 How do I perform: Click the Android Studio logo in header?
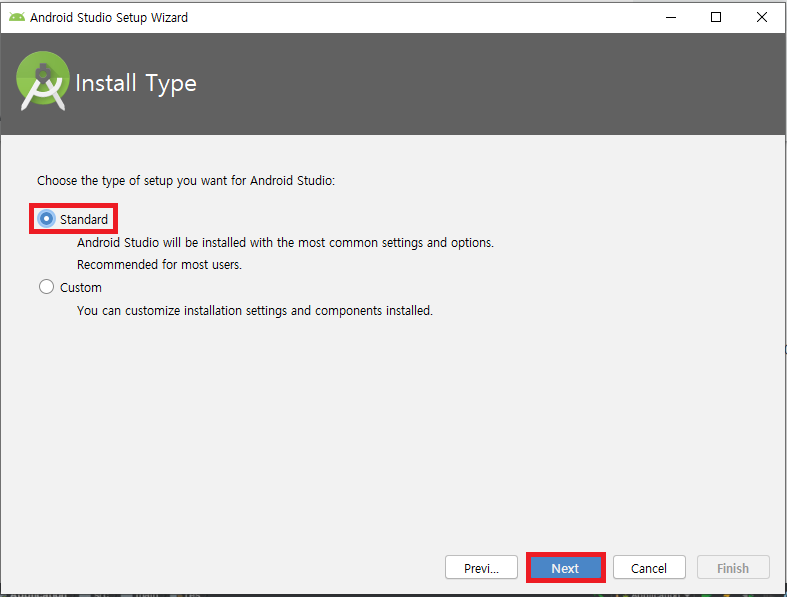[x=43, y=81]
